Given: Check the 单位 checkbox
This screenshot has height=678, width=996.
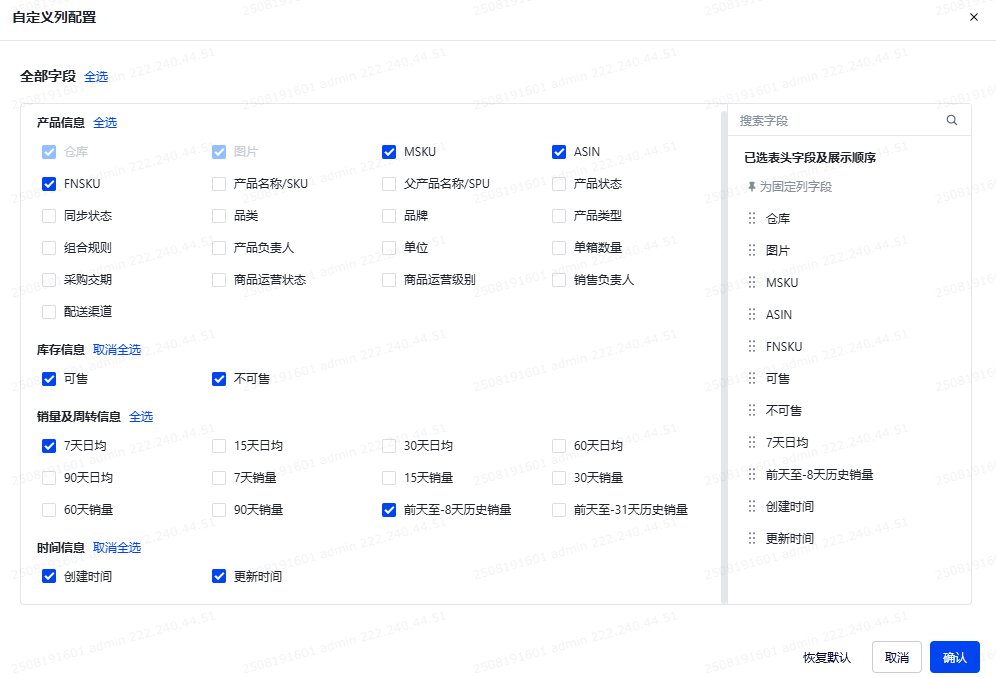Looking at the screenshot, I should pos(389,247).
